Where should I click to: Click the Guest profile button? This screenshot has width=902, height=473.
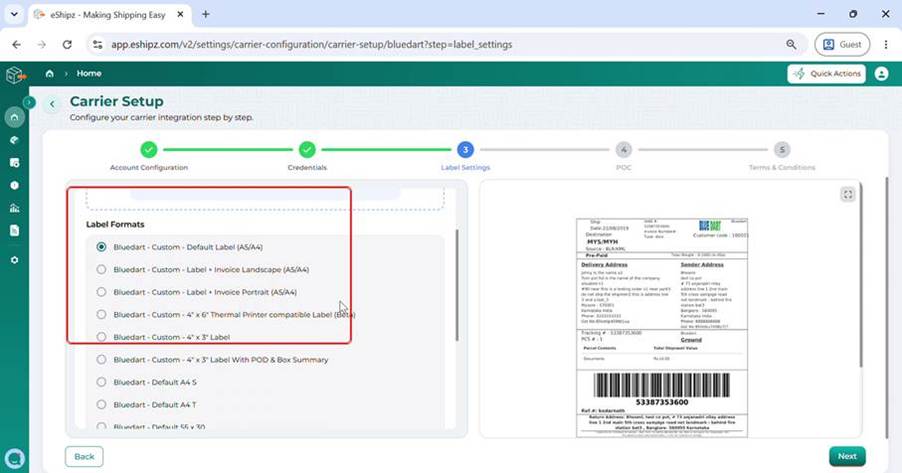842,44
